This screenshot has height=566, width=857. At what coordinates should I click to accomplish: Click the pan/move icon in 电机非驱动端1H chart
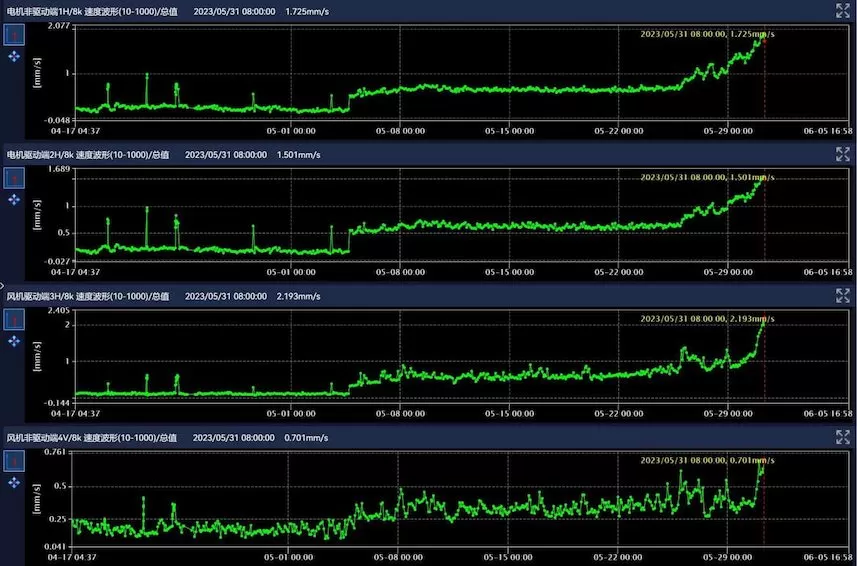click(x=14, y=57)
